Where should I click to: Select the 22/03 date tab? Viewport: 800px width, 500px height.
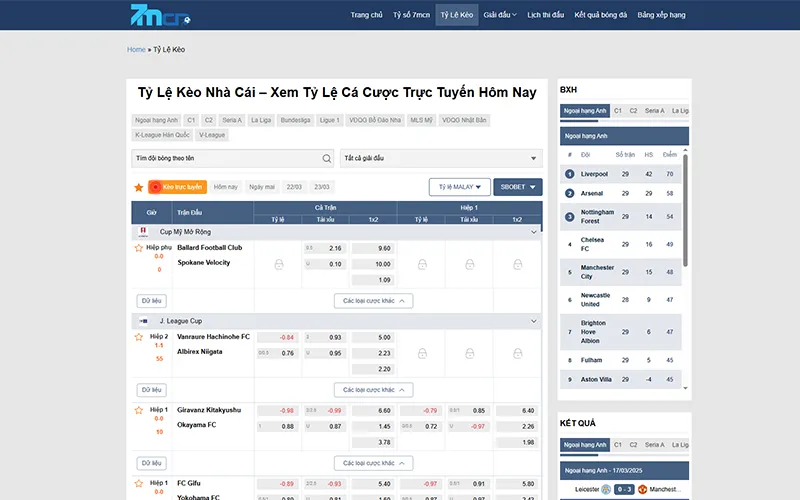[294, 187]
